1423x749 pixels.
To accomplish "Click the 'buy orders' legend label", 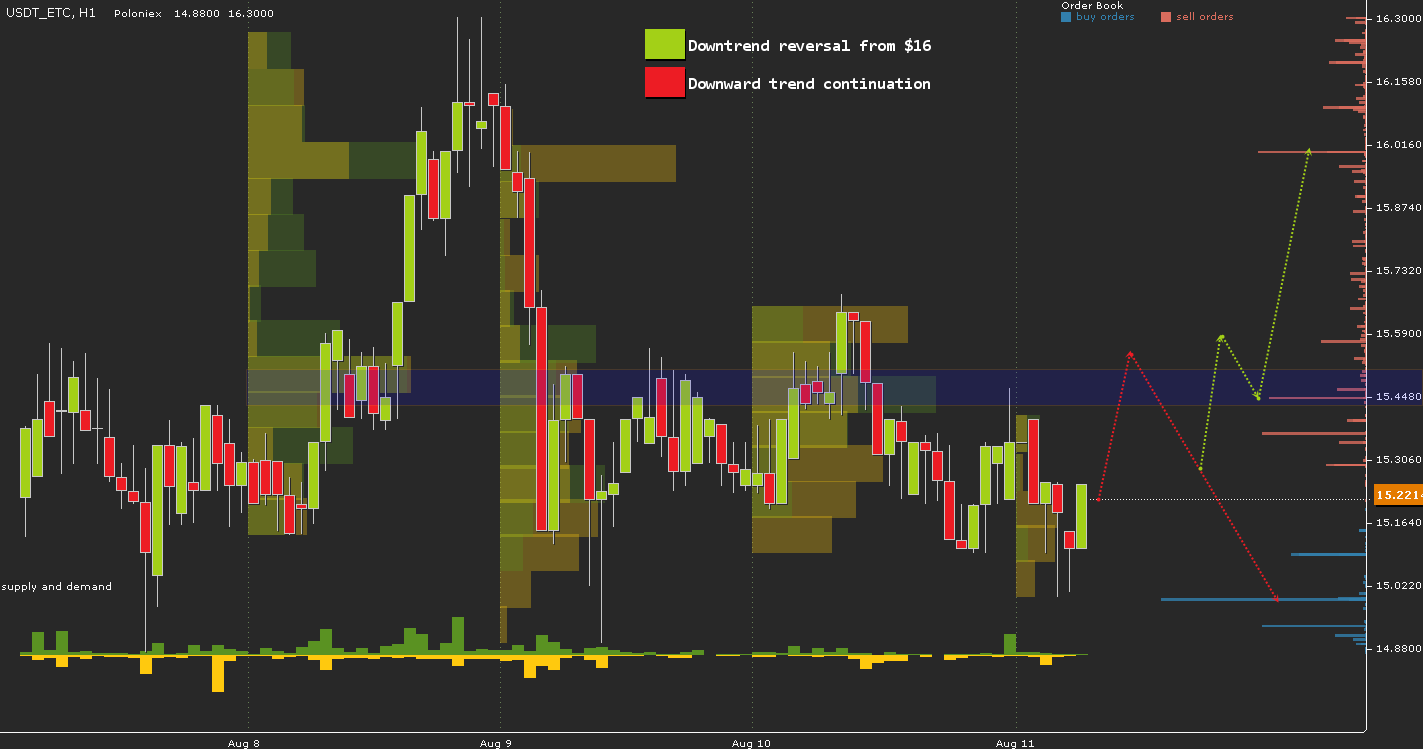I will point(1105,17).
